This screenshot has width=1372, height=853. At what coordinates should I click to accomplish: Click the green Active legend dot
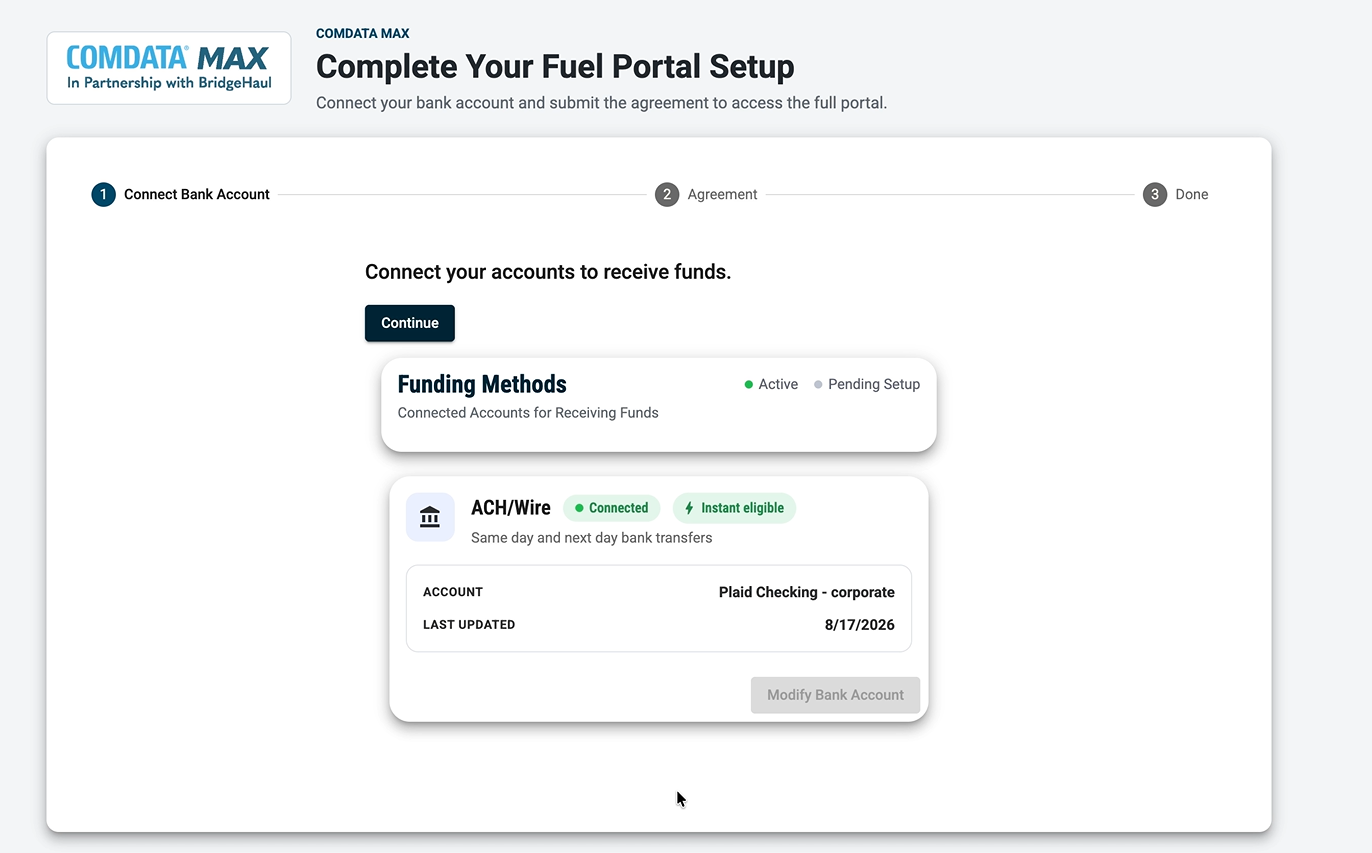coord(749,384)
